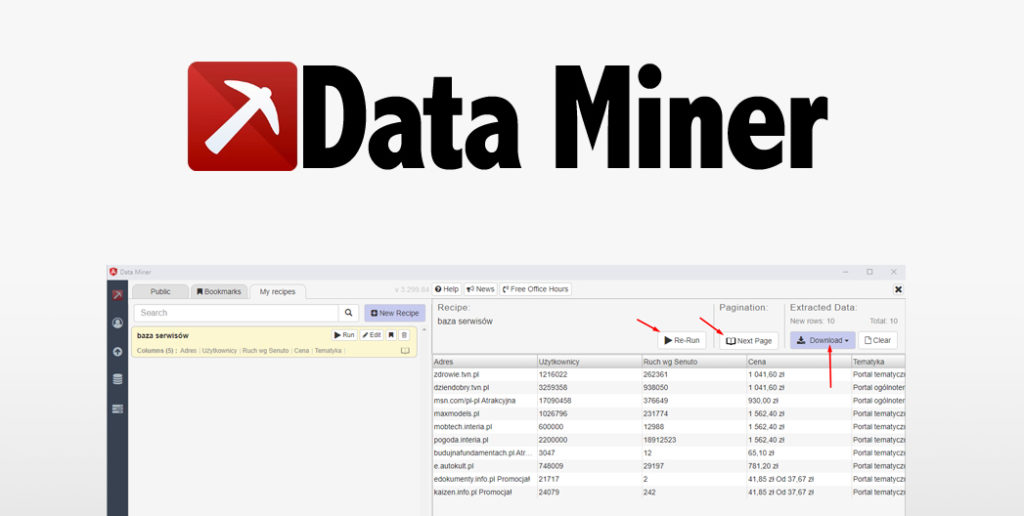This screenshot has height=516, width=1024.
Task: Close the Data Miner panel with black X
Action: click(898, 289)
